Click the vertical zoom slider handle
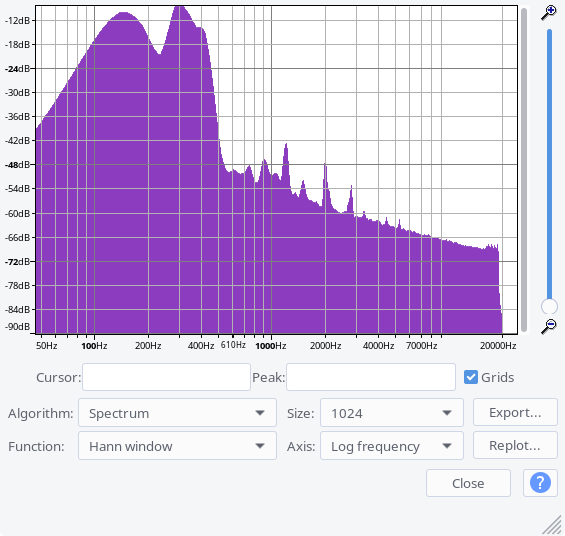 click(549, 307)
